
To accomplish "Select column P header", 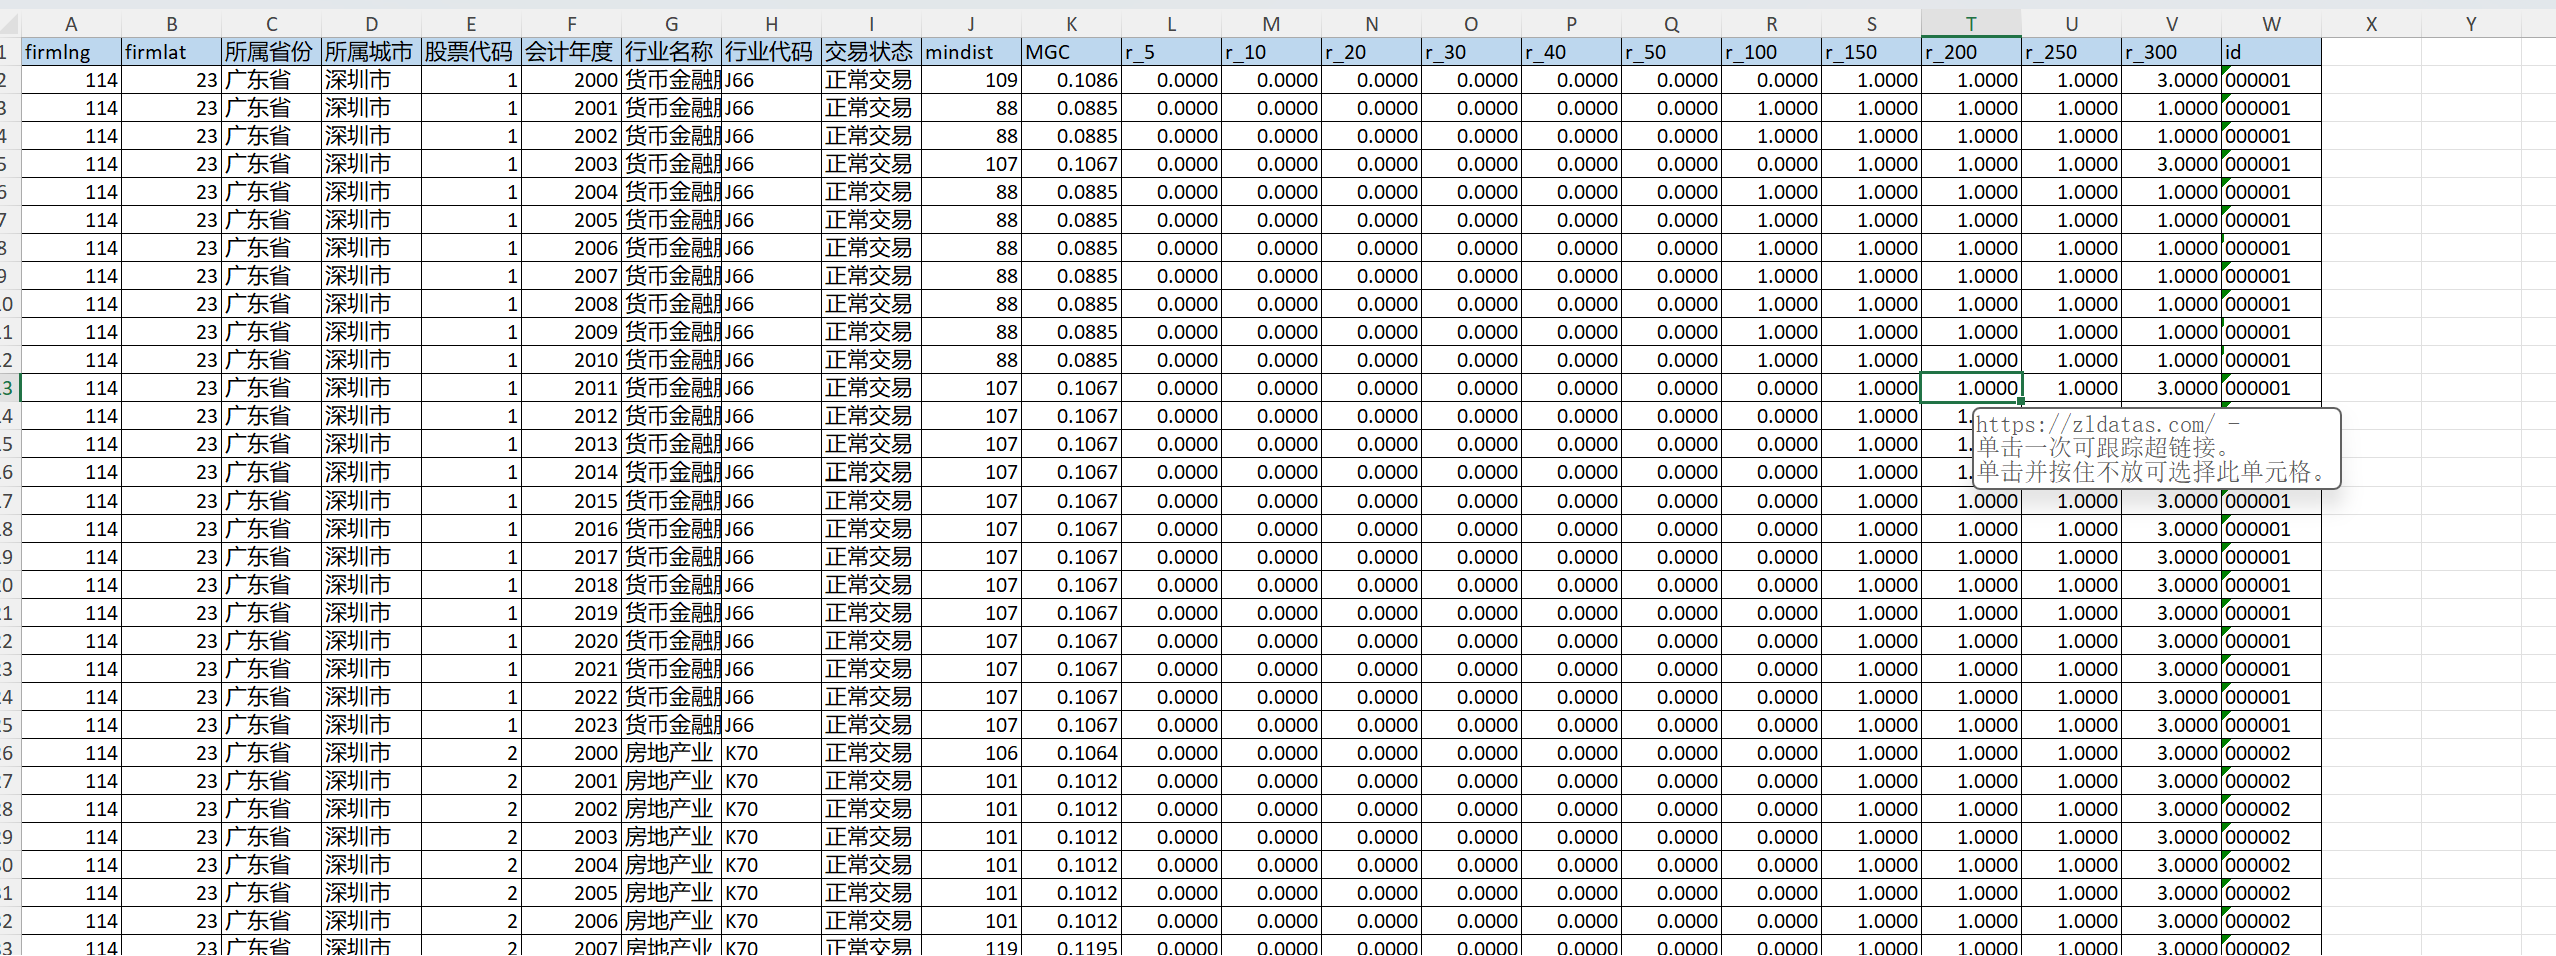I will tap(1571, 24).
